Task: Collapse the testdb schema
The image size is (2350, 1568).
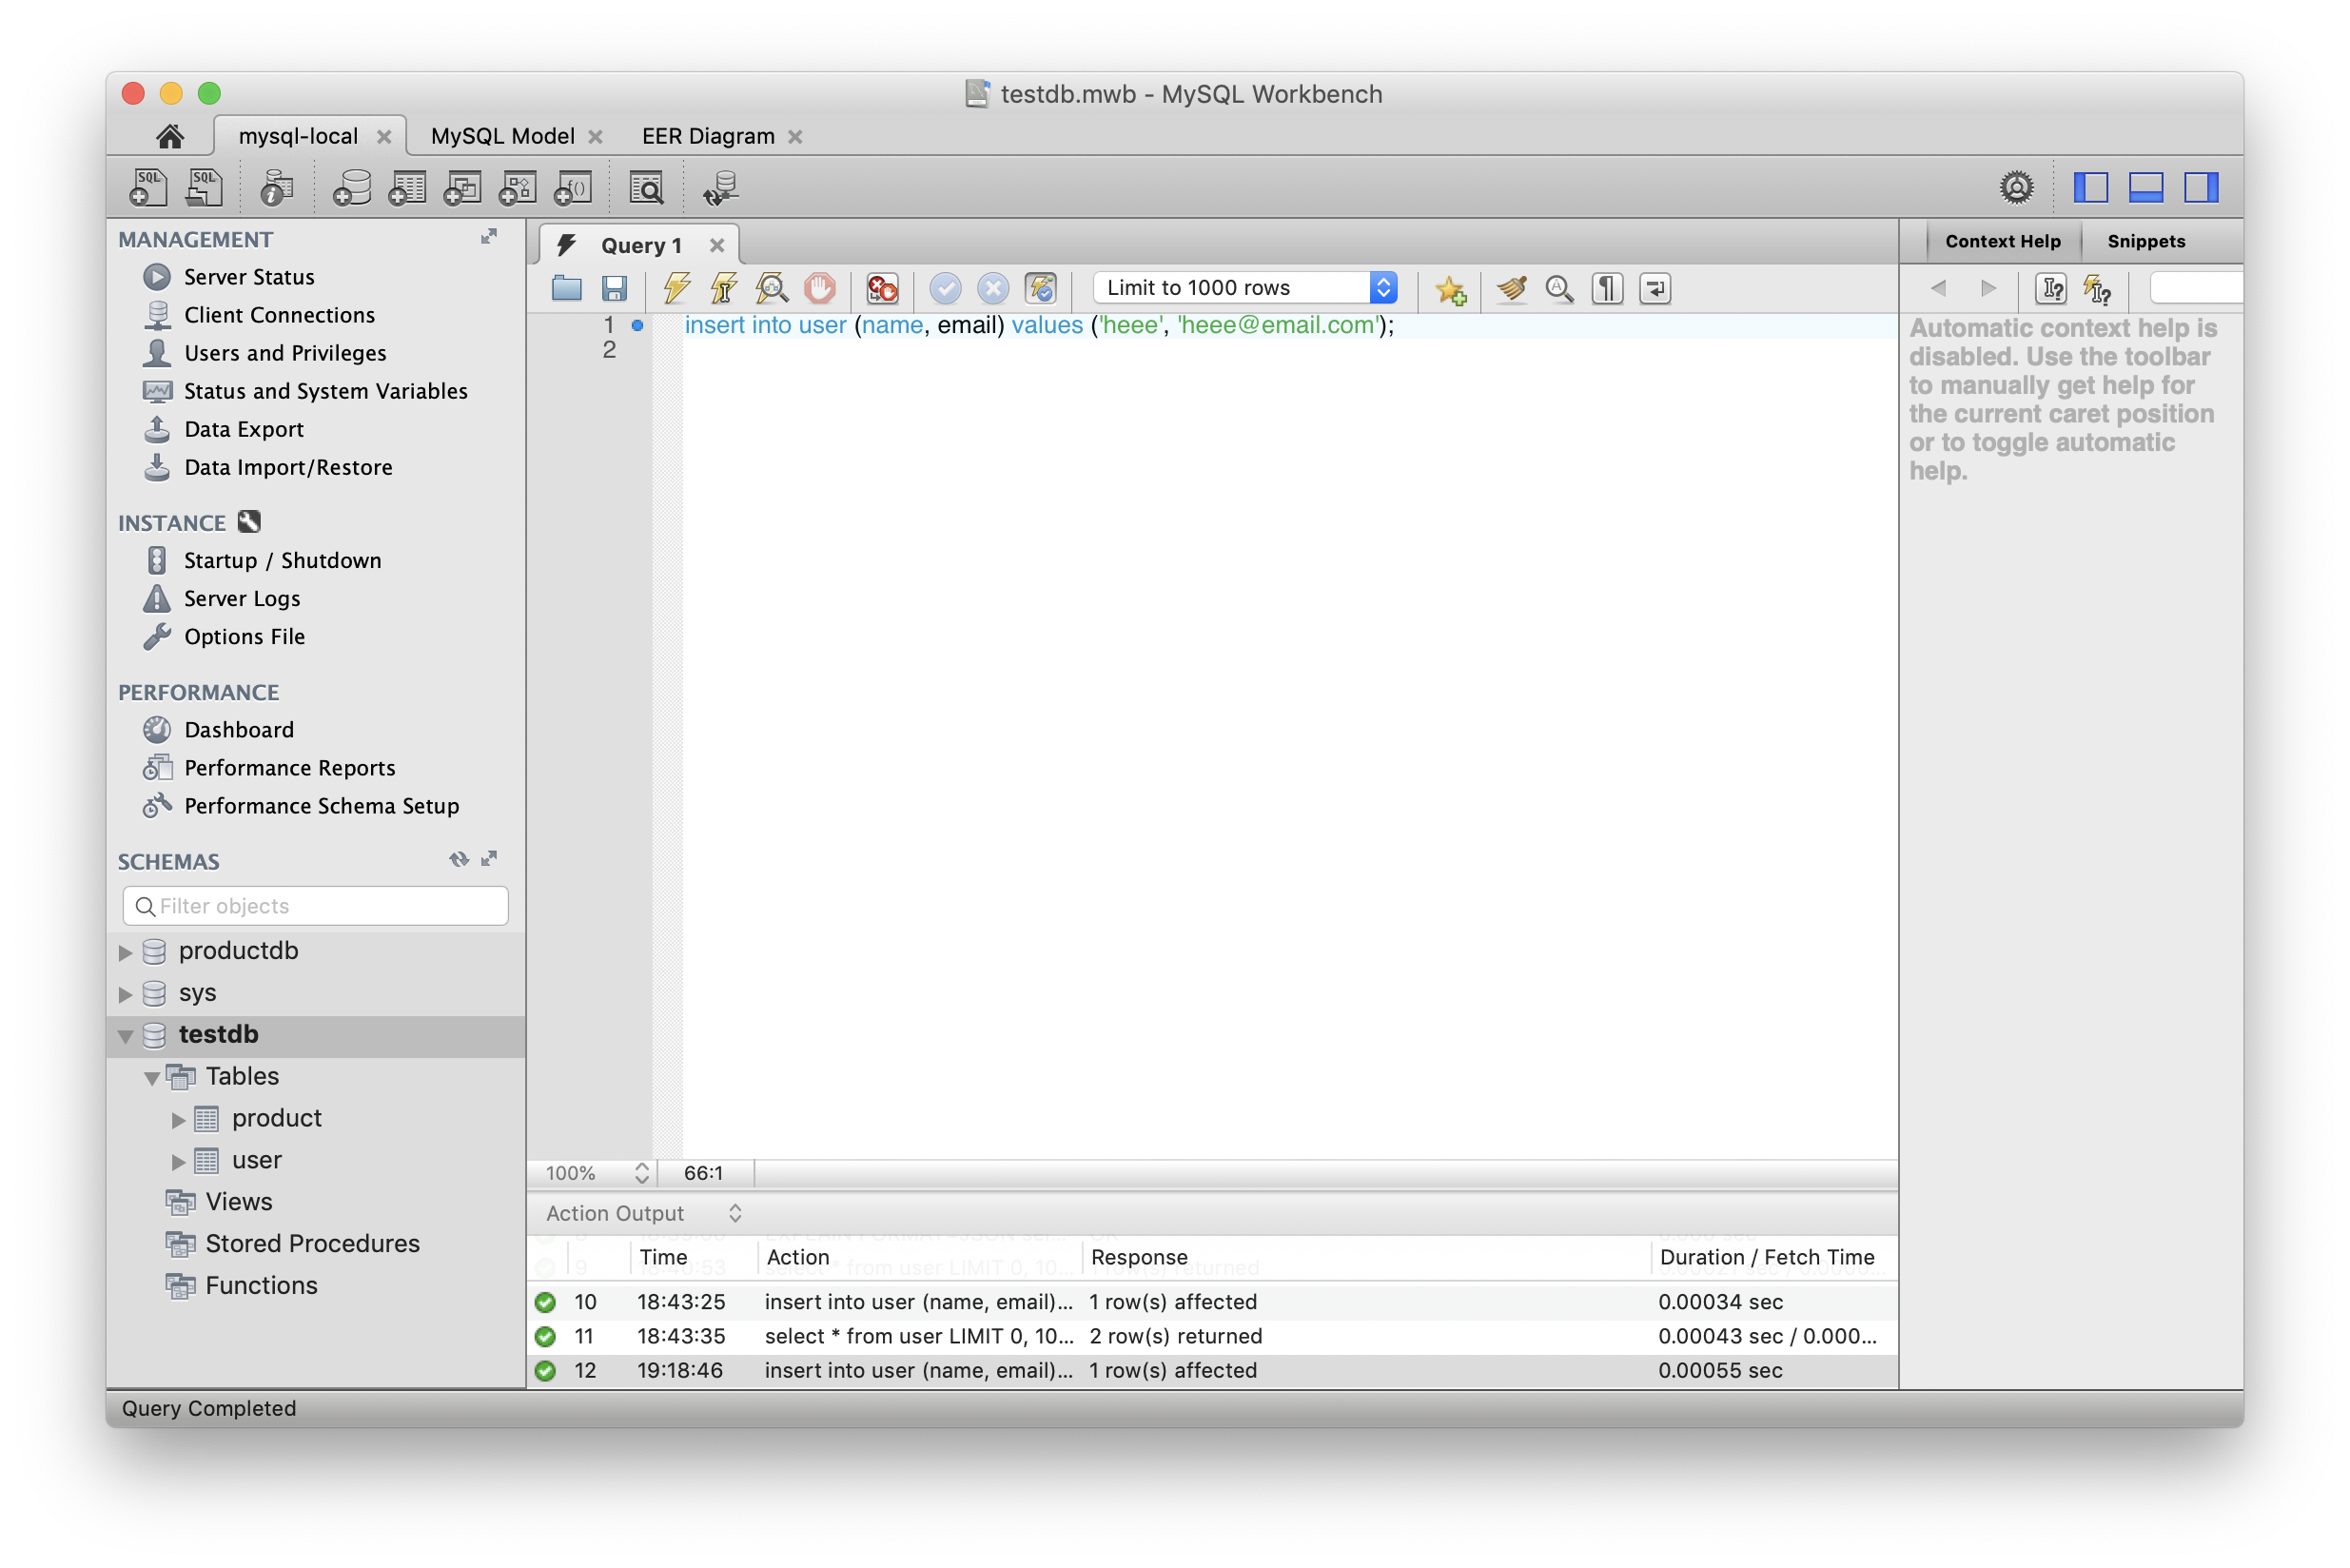Action: [125, 1036]
